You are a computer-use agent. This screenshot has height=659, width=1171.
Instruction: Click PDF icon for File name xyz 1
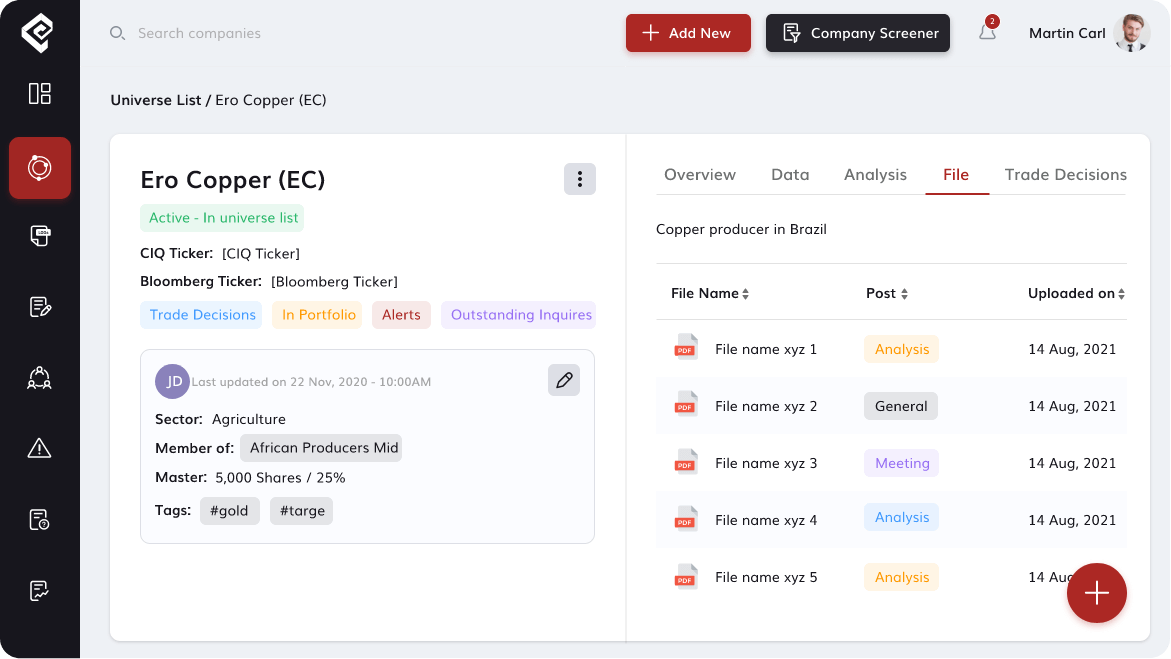pyautogui.click(x=686, y=347)
